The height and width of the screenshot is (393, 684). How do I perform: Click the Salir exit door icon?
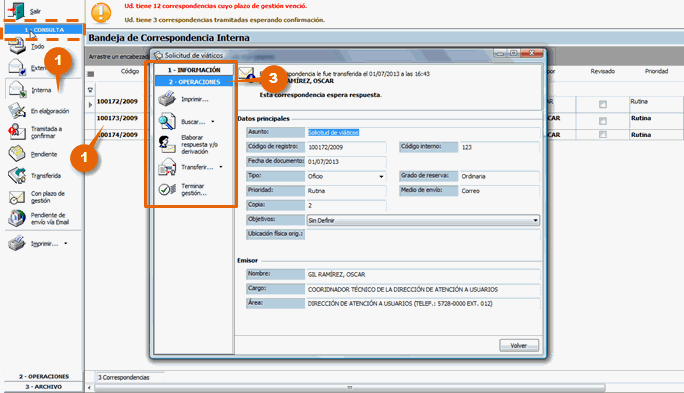coord(16,10)
